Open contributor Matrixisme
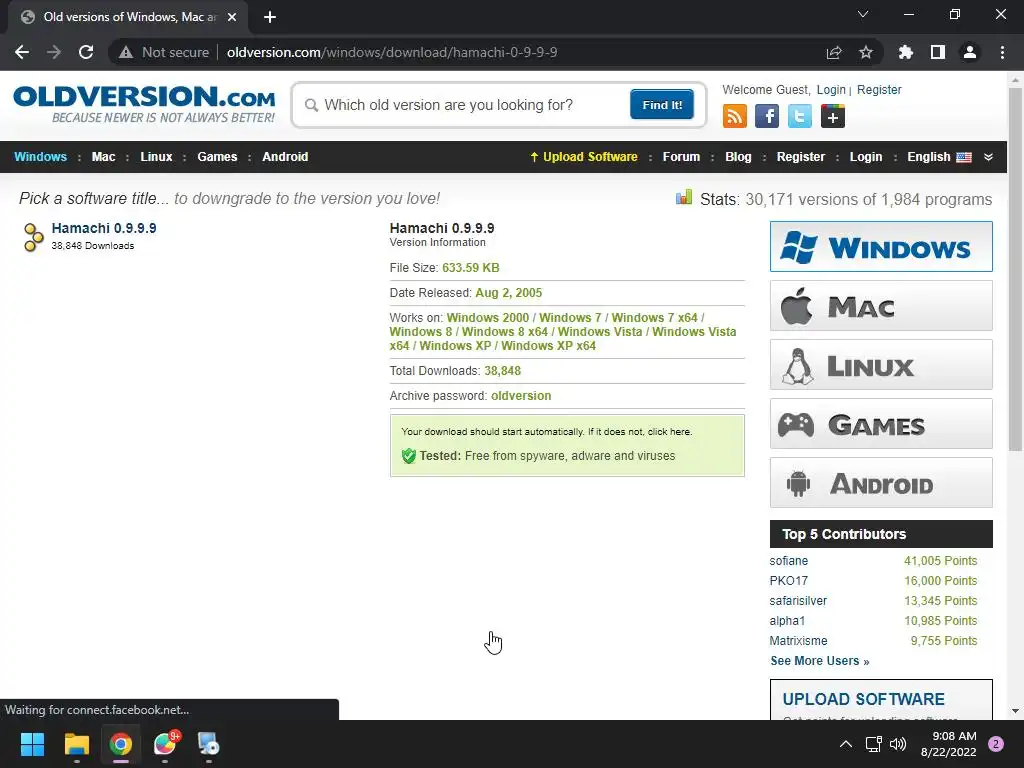Viewport: 1024px width, 768px height. [798, 641]
